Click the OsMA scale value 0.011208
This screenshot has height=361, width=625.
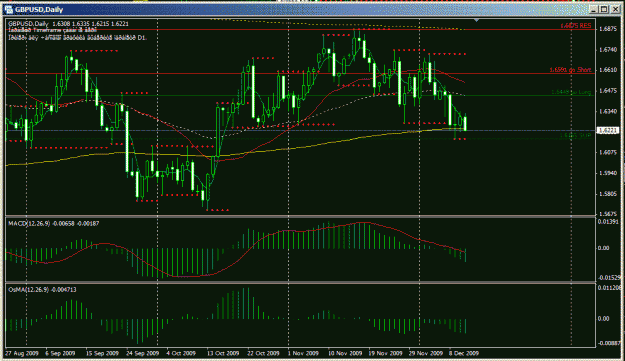tap(609, 287)
